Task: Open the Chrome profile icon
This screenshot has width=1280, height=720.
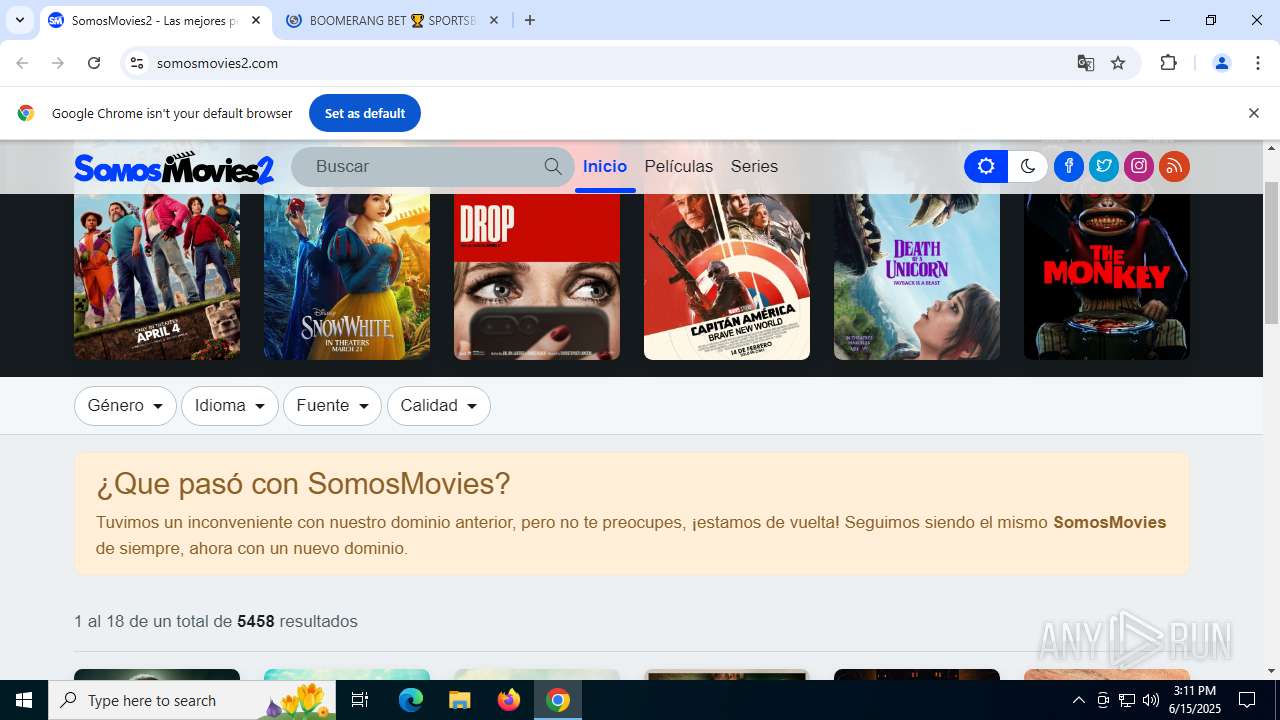Action: pos(1221,63)
